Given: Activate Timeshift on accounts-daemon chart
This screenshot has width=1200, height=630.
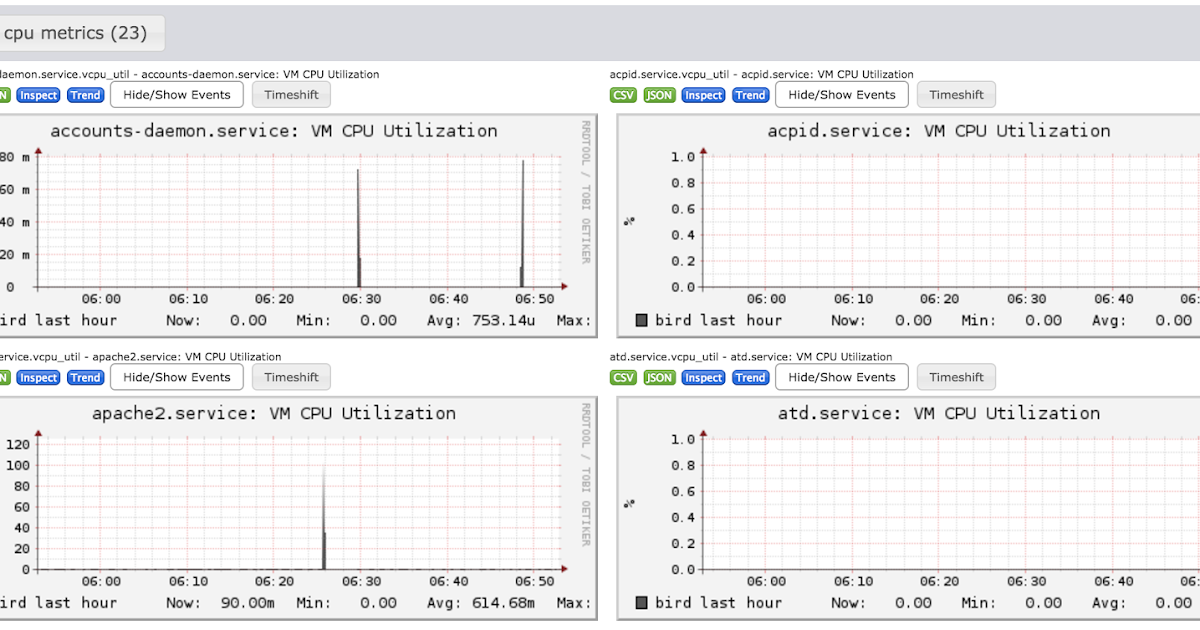Looking at the screenshot, I should tap(291, 94).
